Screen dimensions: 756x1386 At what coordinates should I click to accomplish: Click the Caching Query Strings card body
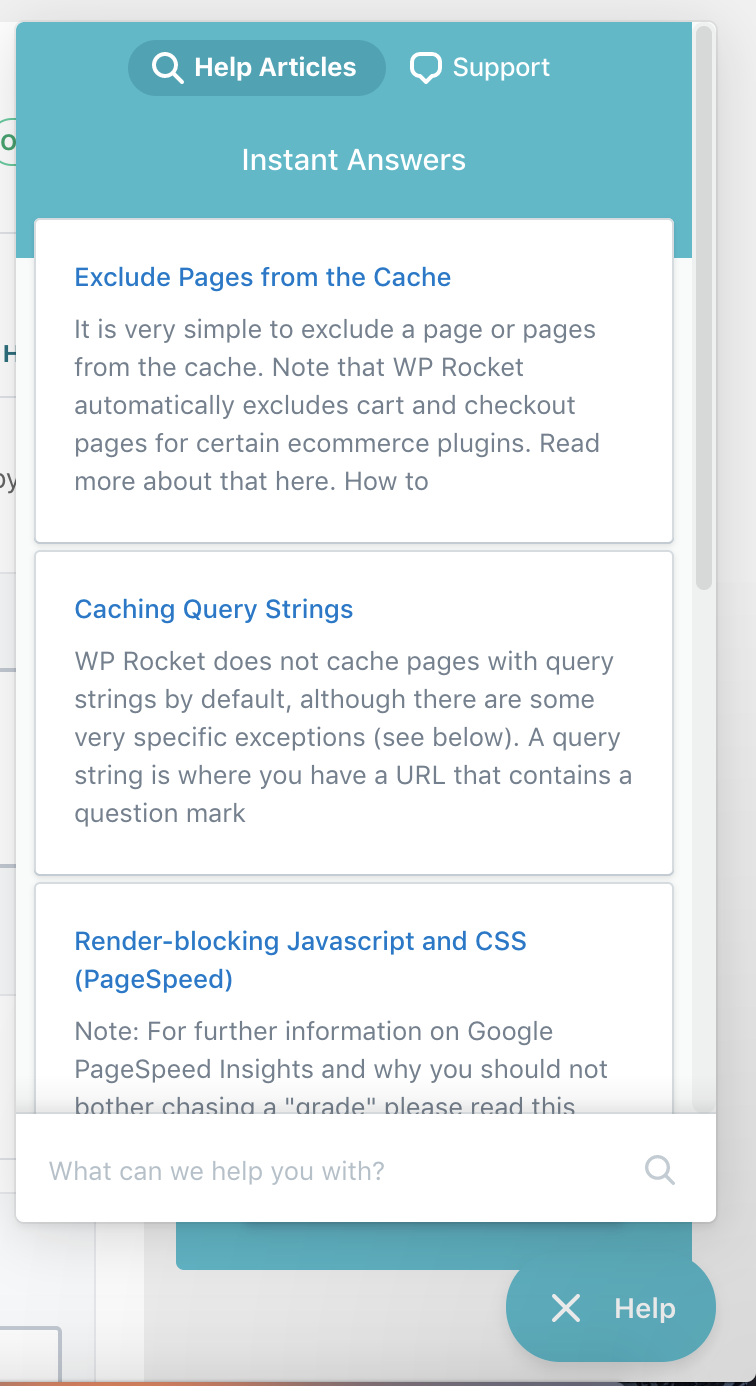tap(353, 735)
